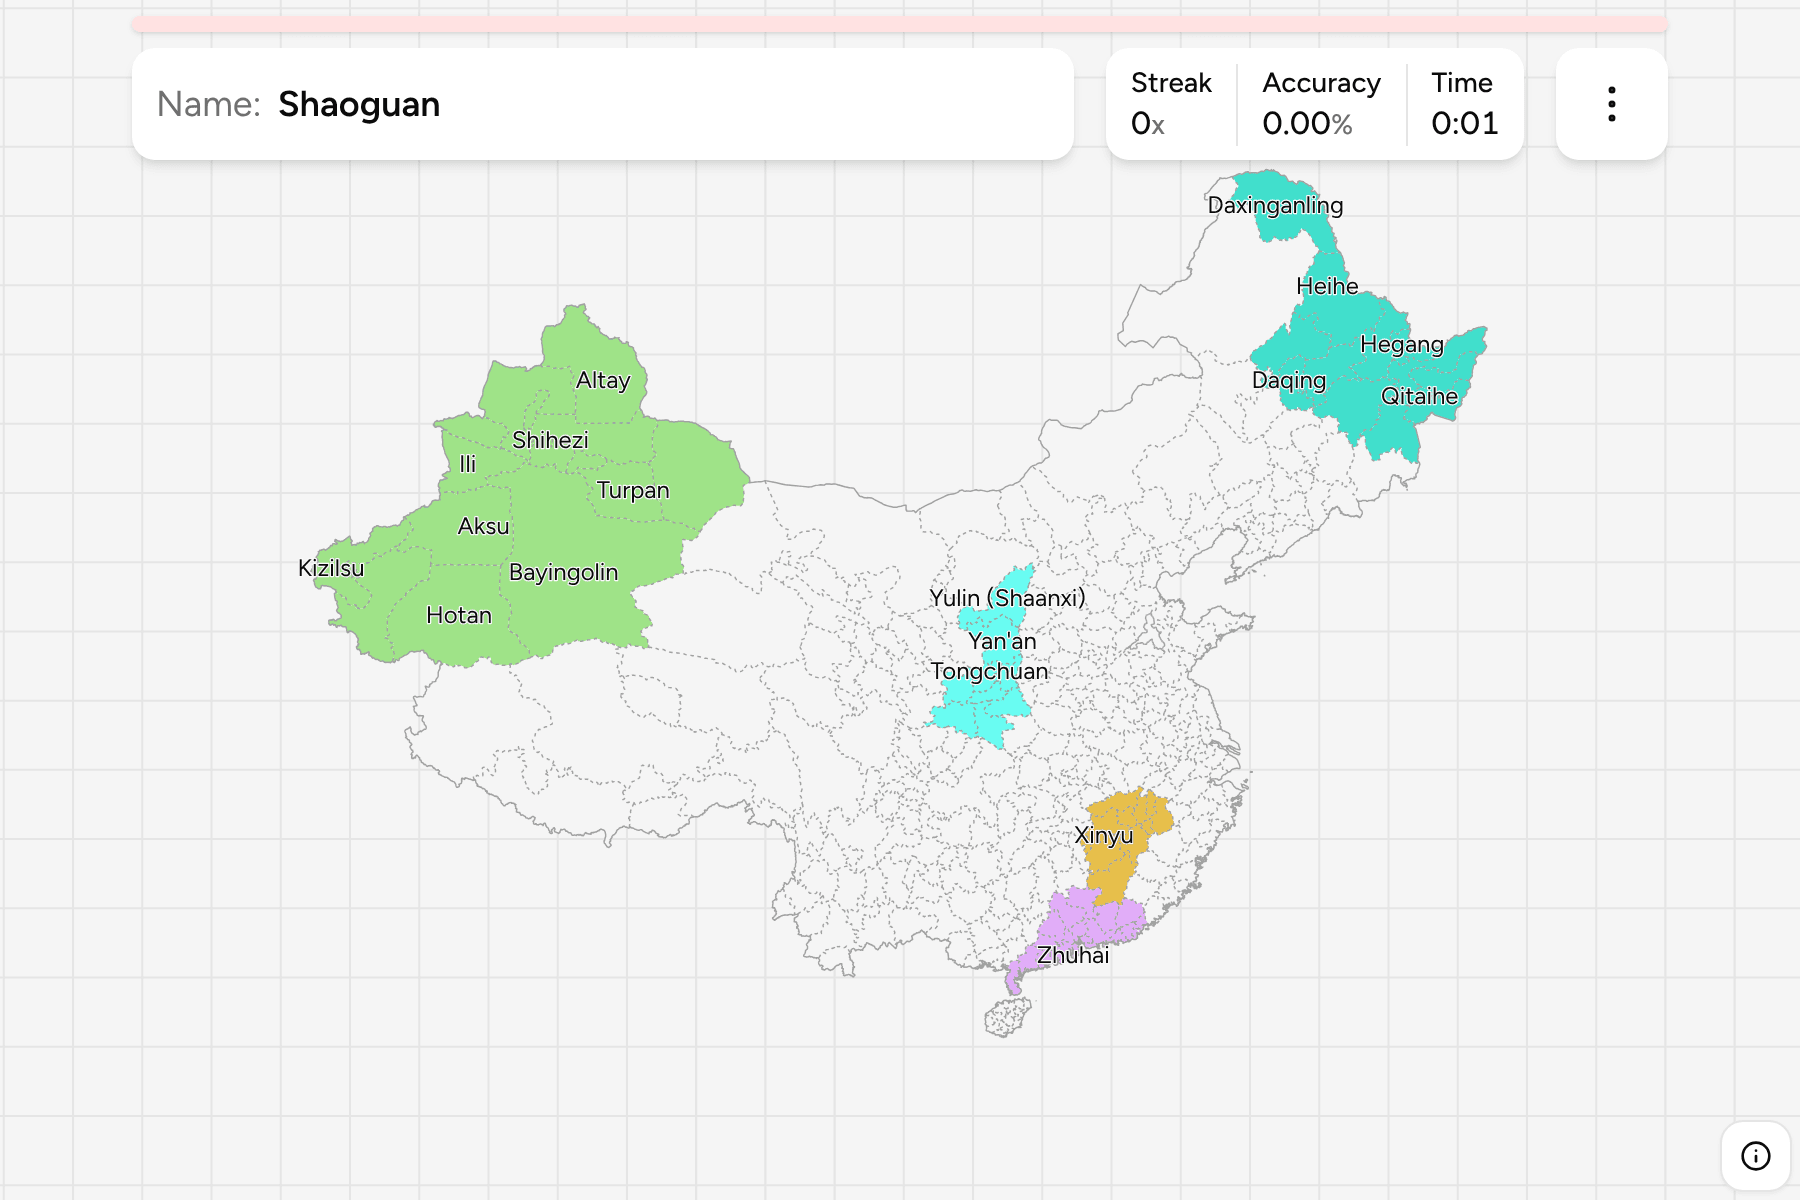Select the Zhuhai map label
Screen dimensions: 1800x1200
click(1073, 955)
